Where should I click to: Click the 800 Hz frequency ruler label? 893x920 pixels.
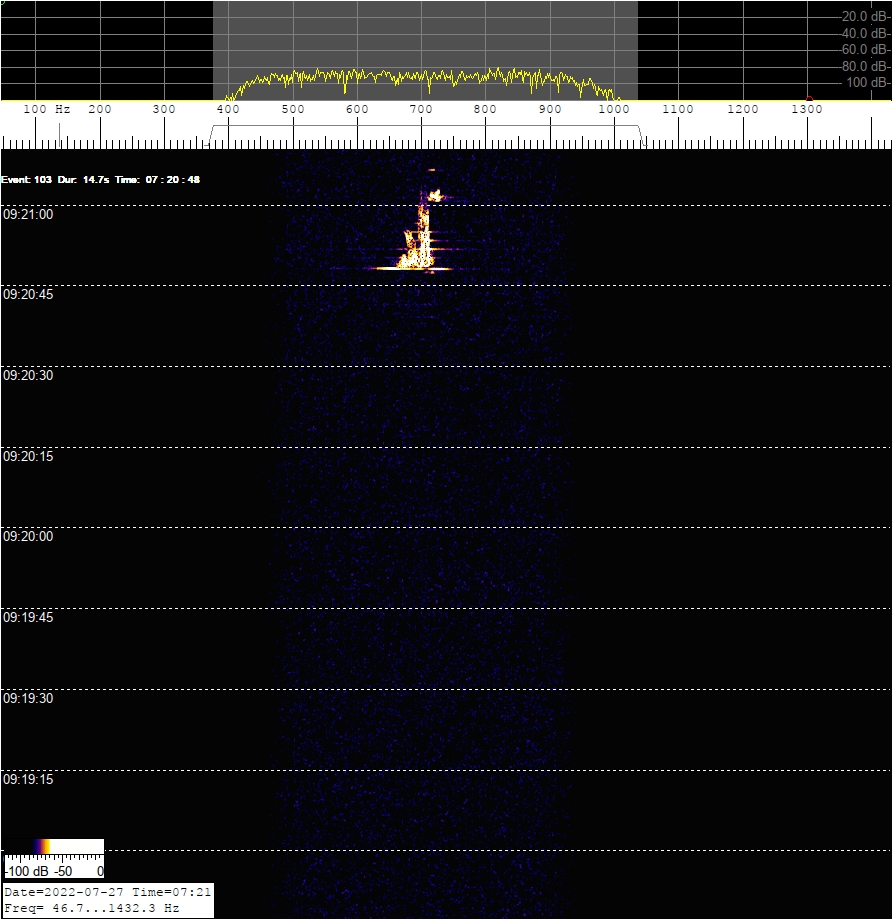tap(485, 109)
